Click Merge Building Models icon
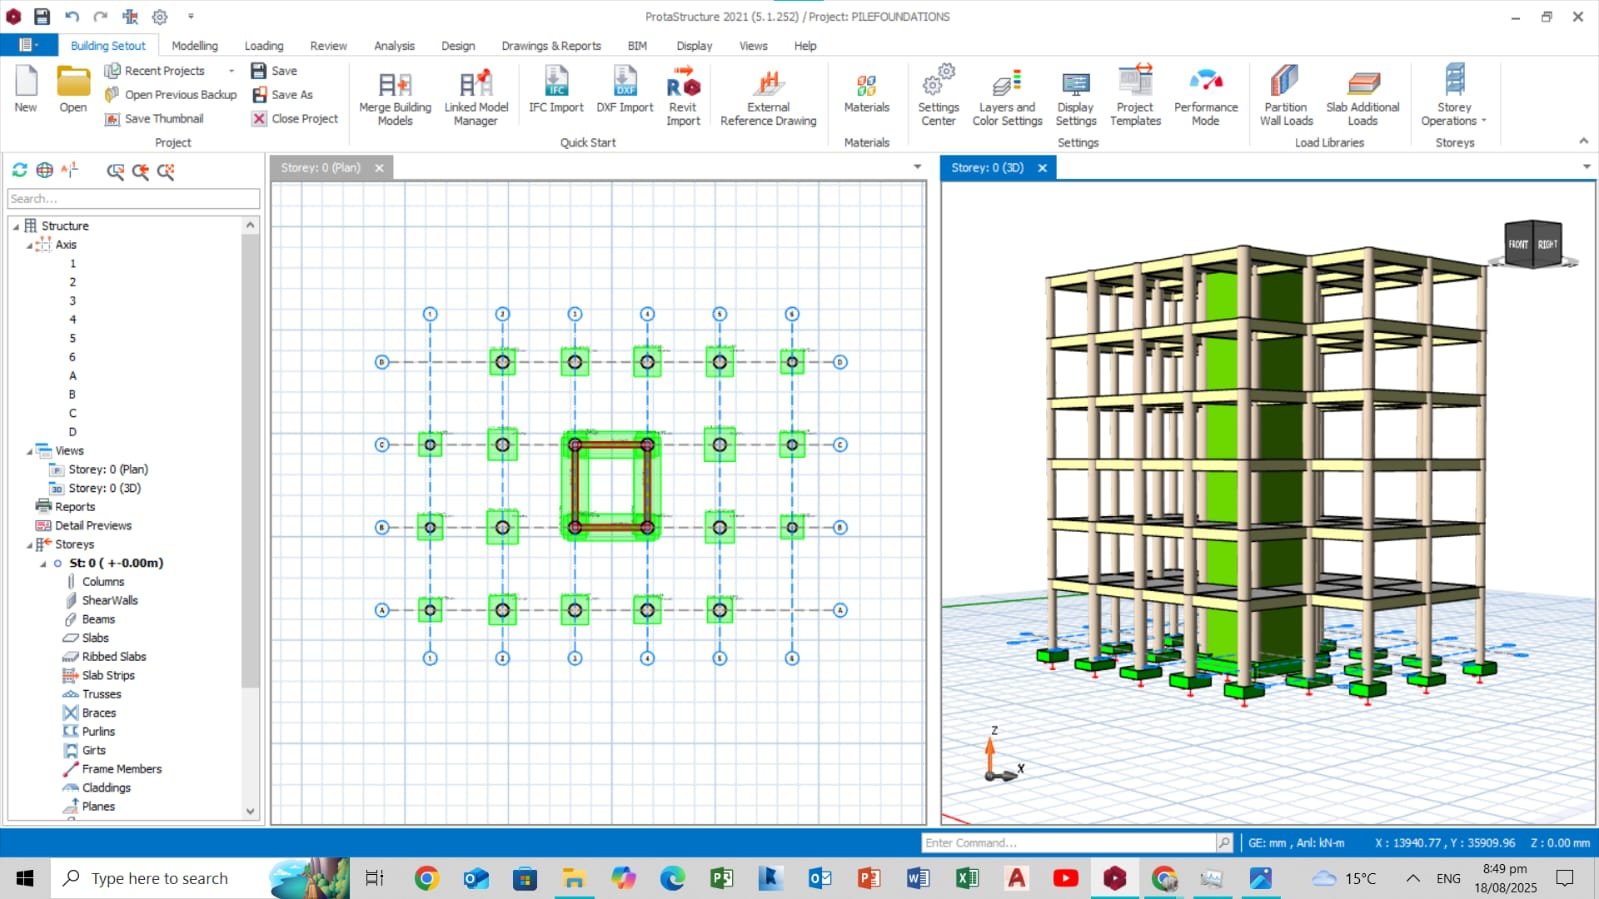Image resolution: width=1599 pixels, height=899 pixels. point(395,95)
